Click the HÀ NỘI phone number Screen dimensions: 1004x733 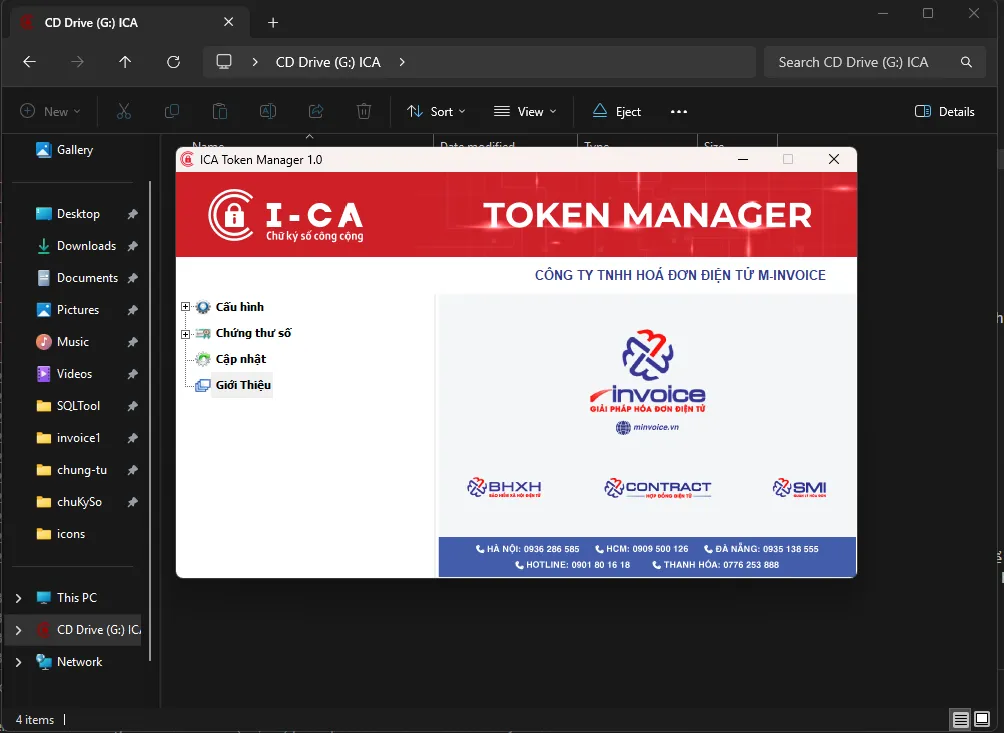coord(528,549)
